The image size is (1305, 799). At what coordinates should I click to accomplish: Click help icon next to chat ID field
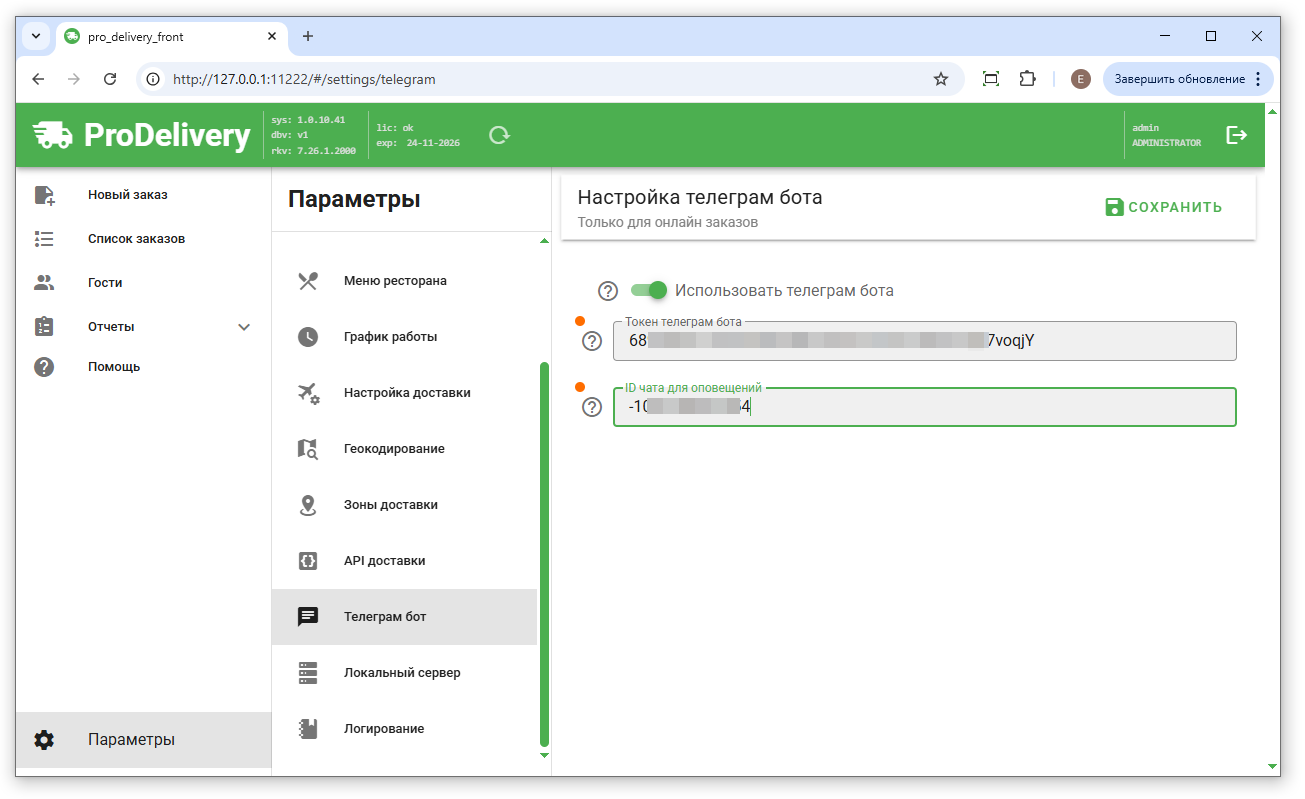[x=592, y=408]
